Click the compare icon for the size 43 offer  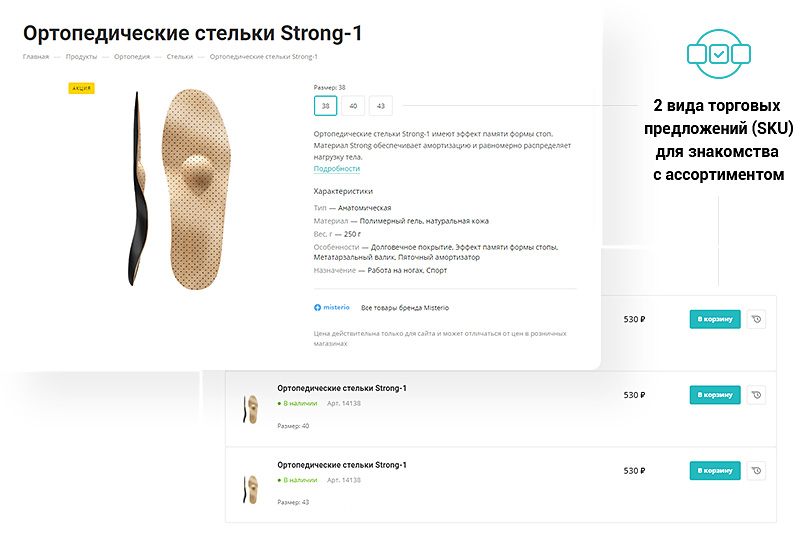[x=756, y=470]
